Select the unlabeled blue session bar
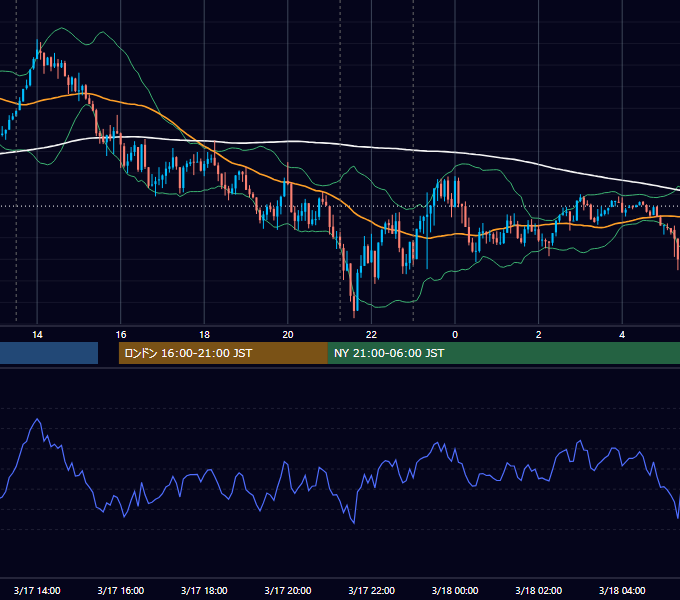This screenshot has height=600, width=680. pyautogui.click(x=49, y=353)
